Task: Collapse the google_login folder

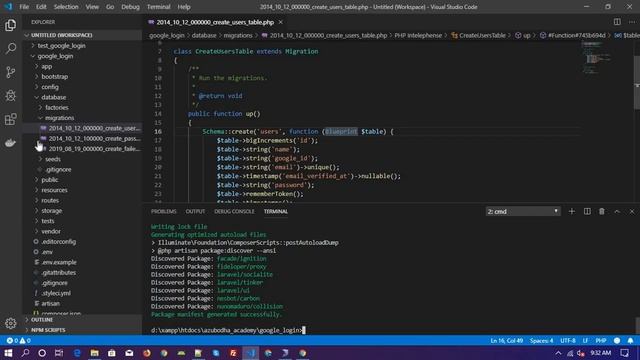Action: pos(82,56)
